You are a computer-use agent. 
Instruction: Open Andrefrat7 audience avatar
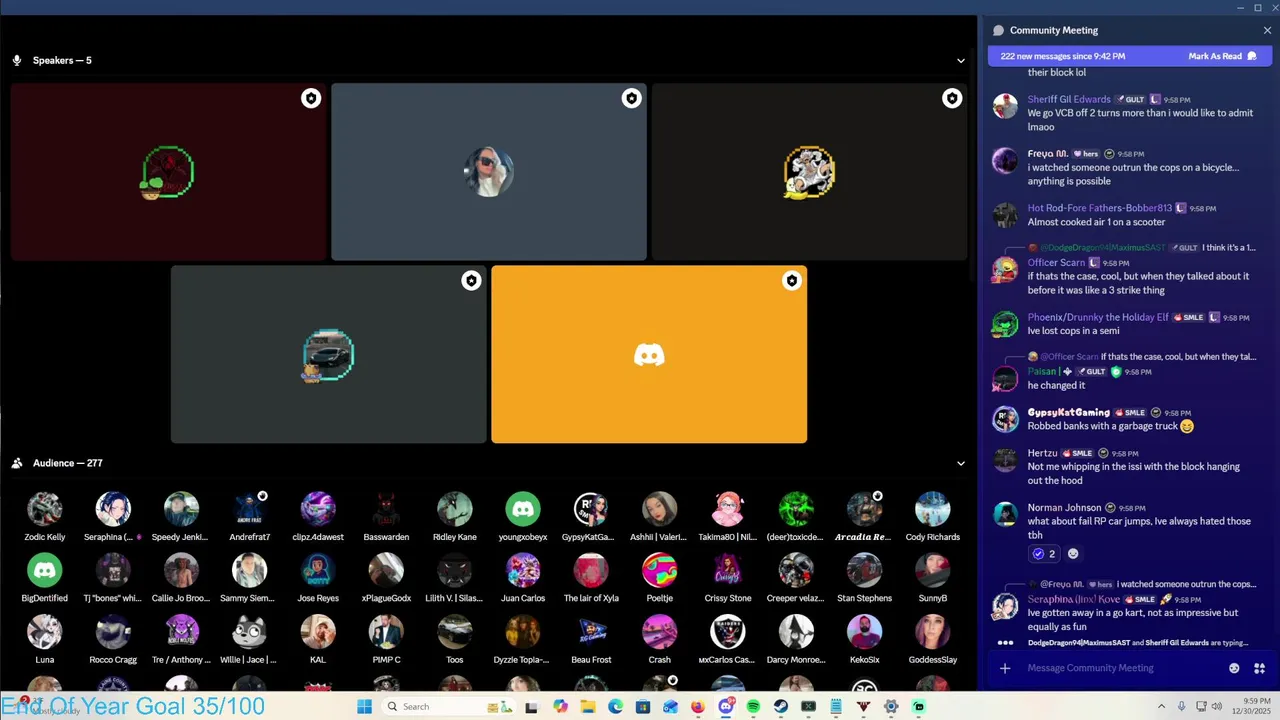249,509
